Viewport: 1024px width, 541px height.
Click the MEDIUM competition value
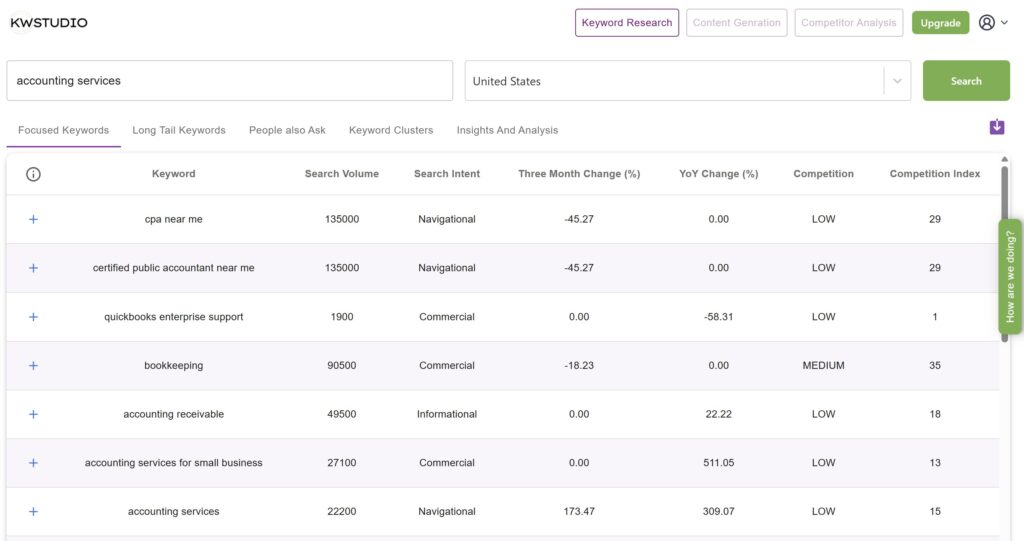[824, 365]
